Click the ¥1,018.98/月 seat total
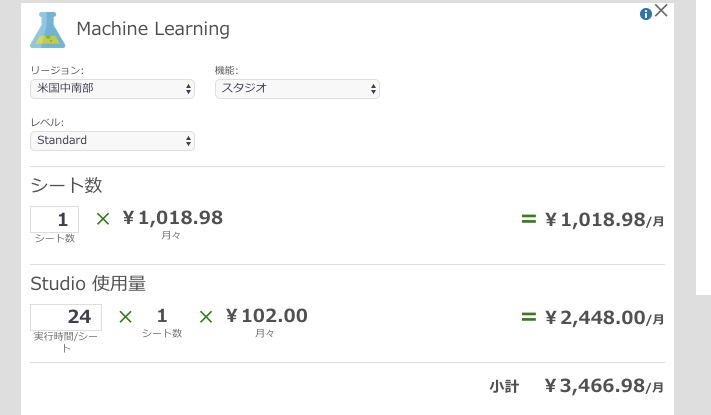The image size is (711, 415). coord(604,220)
